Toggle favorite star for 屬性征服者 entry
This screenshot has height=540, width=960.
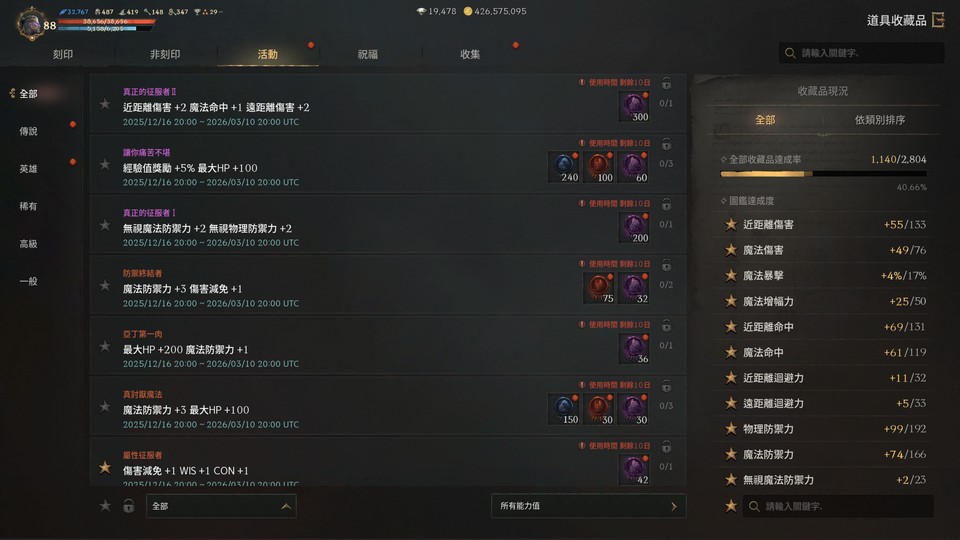pos(105,468)
